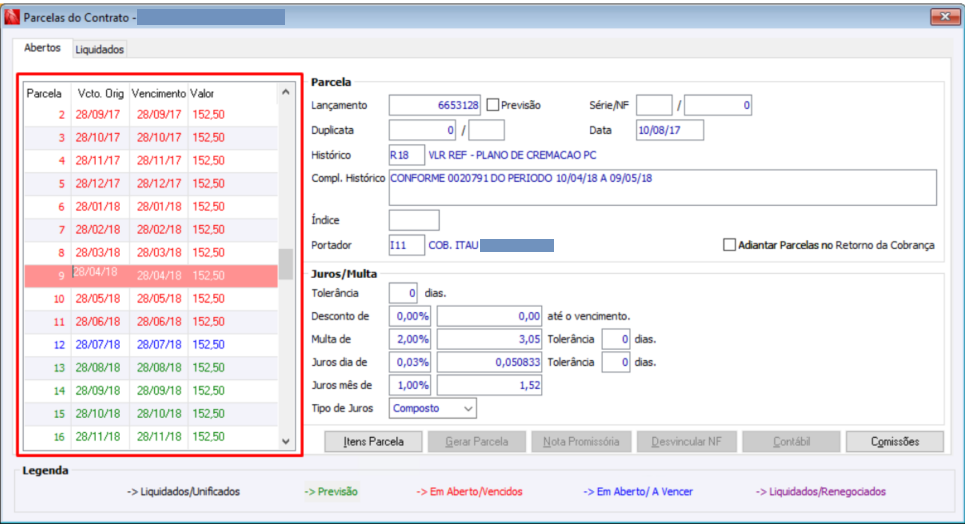Click the Multa percent field 2,00%
The width and height of the screenshot is (965, 524).
[409, 339]
